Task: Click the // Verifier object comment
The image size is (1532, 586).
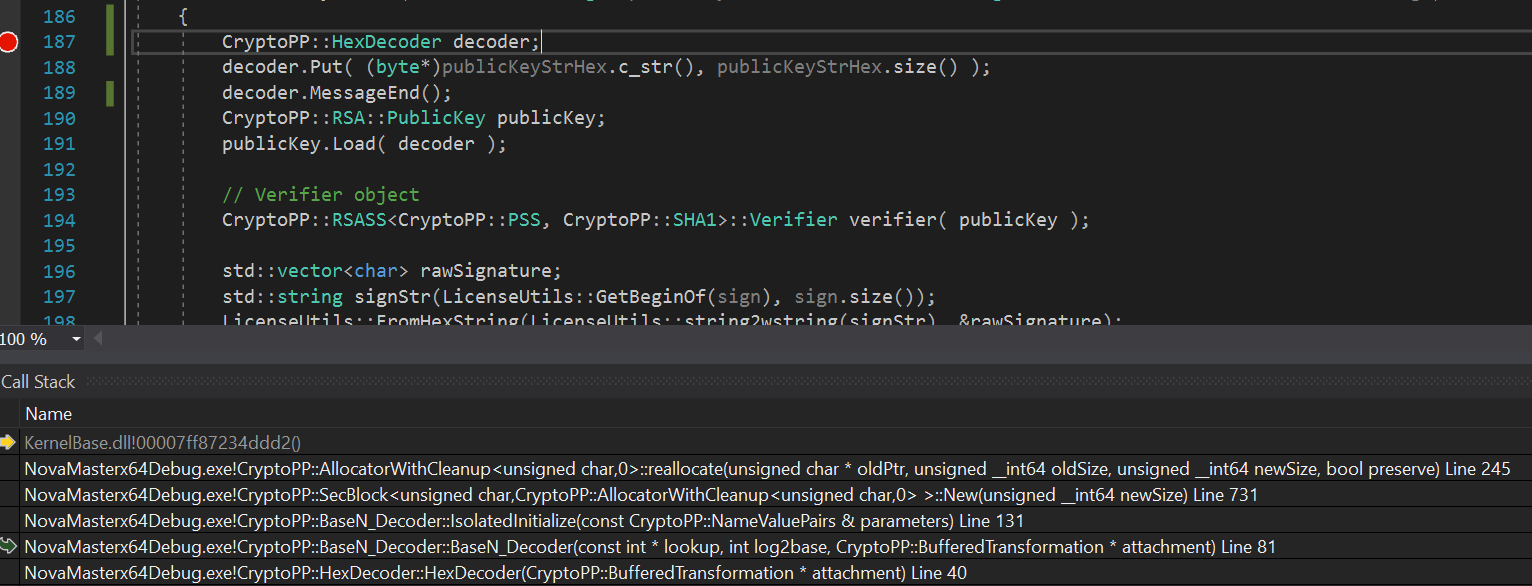Action: [321, 195]
